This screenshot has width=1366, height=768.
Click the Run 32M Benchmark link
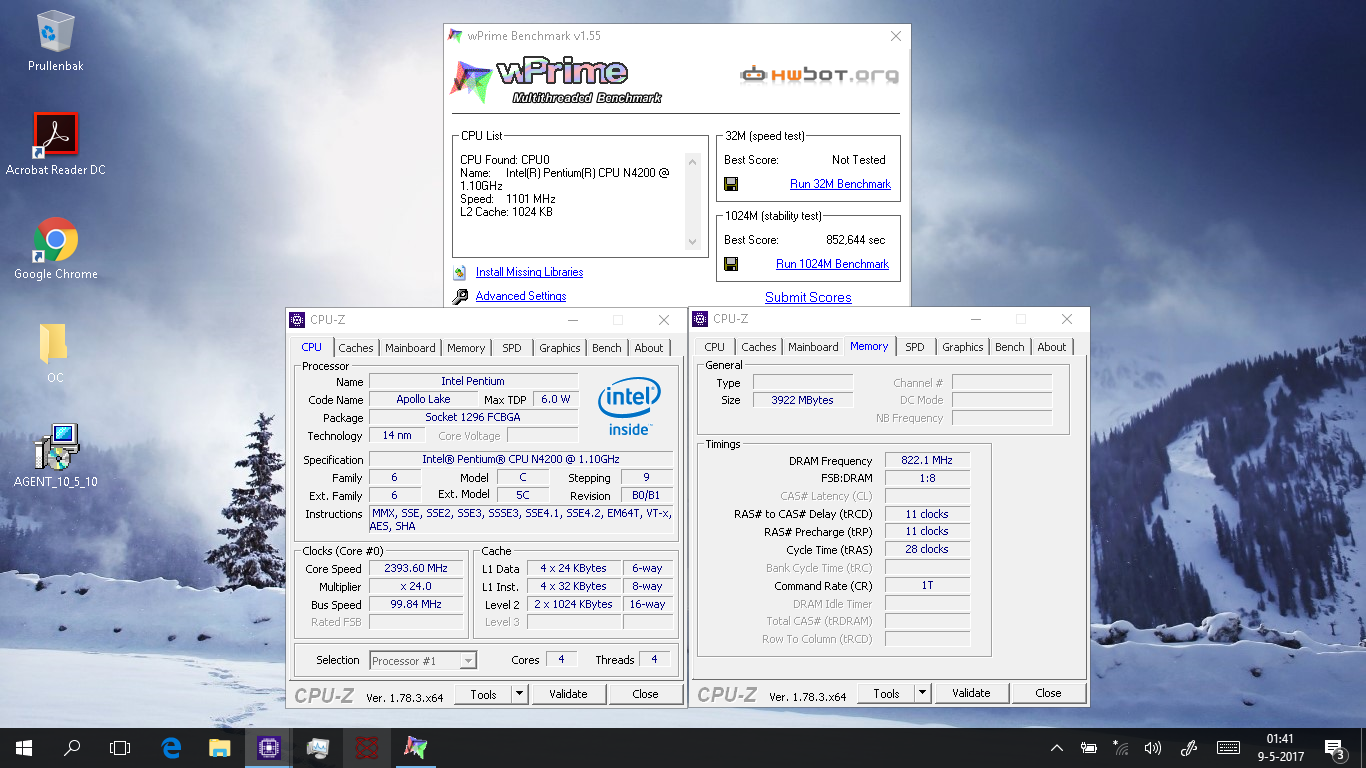click(x=840, y=184)
